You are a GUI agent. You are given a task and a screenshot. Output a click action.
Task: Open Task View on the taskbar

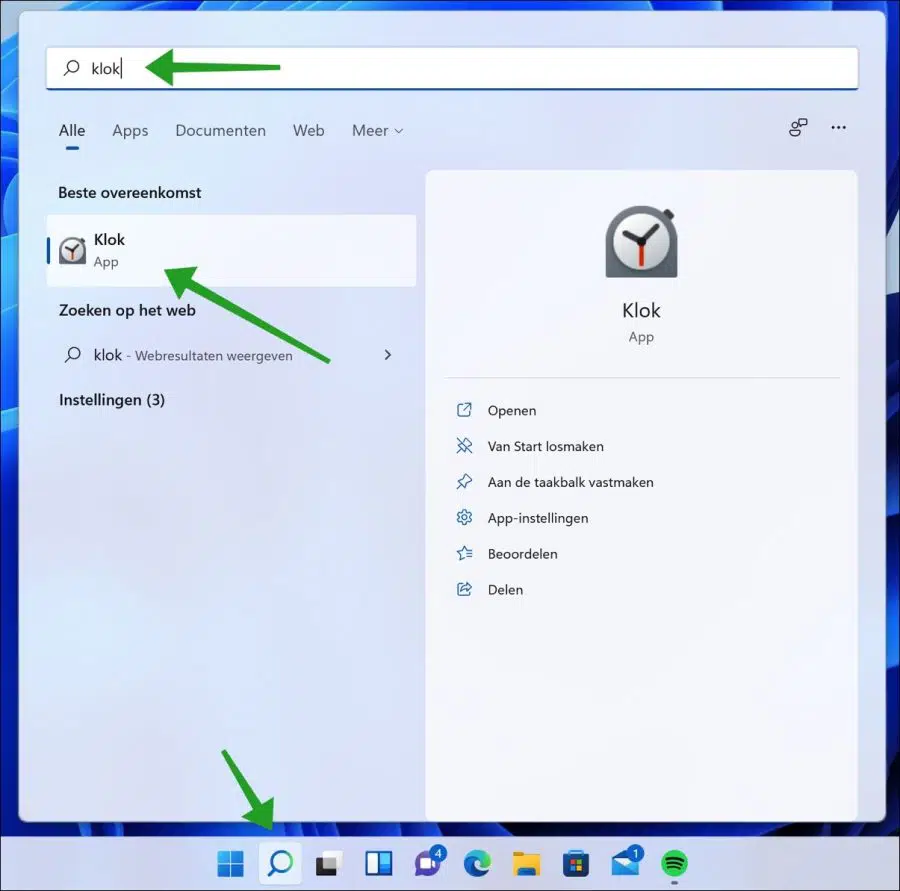329,863
